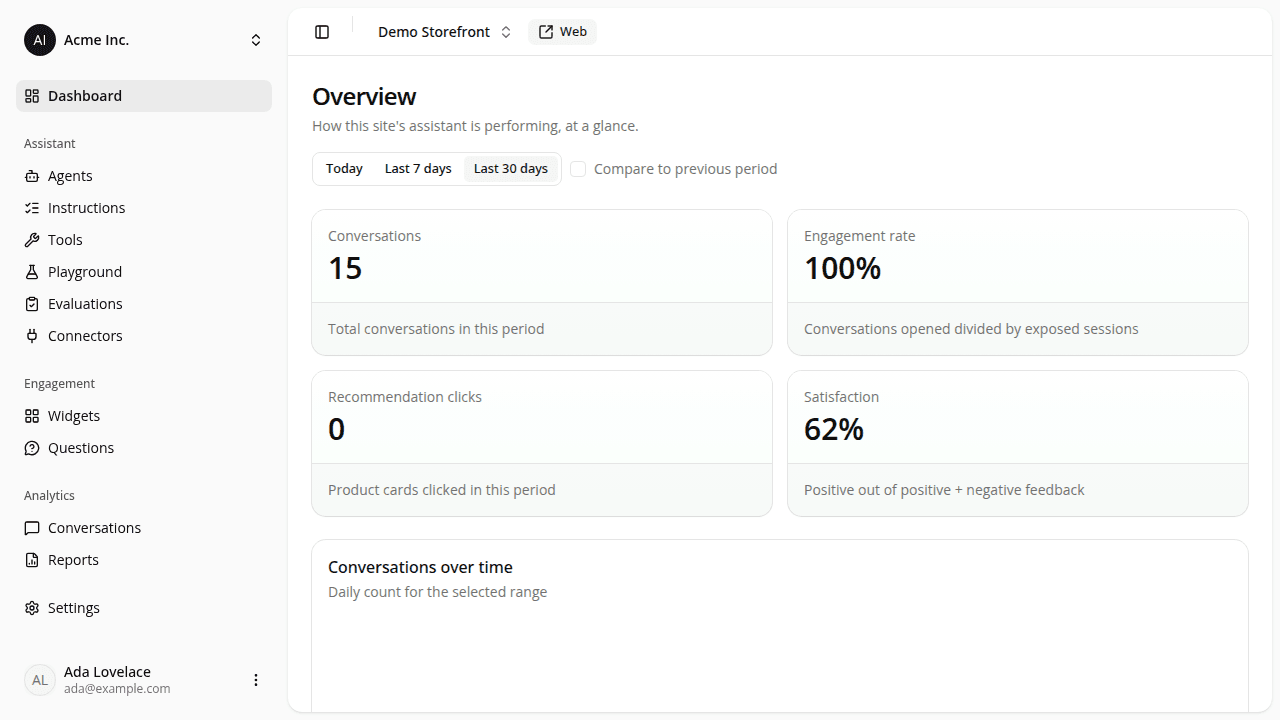The width and height of the screenshot is (1280, 720).
Task: Toggle the sidebar panel icon
Action: click(322, 32)
